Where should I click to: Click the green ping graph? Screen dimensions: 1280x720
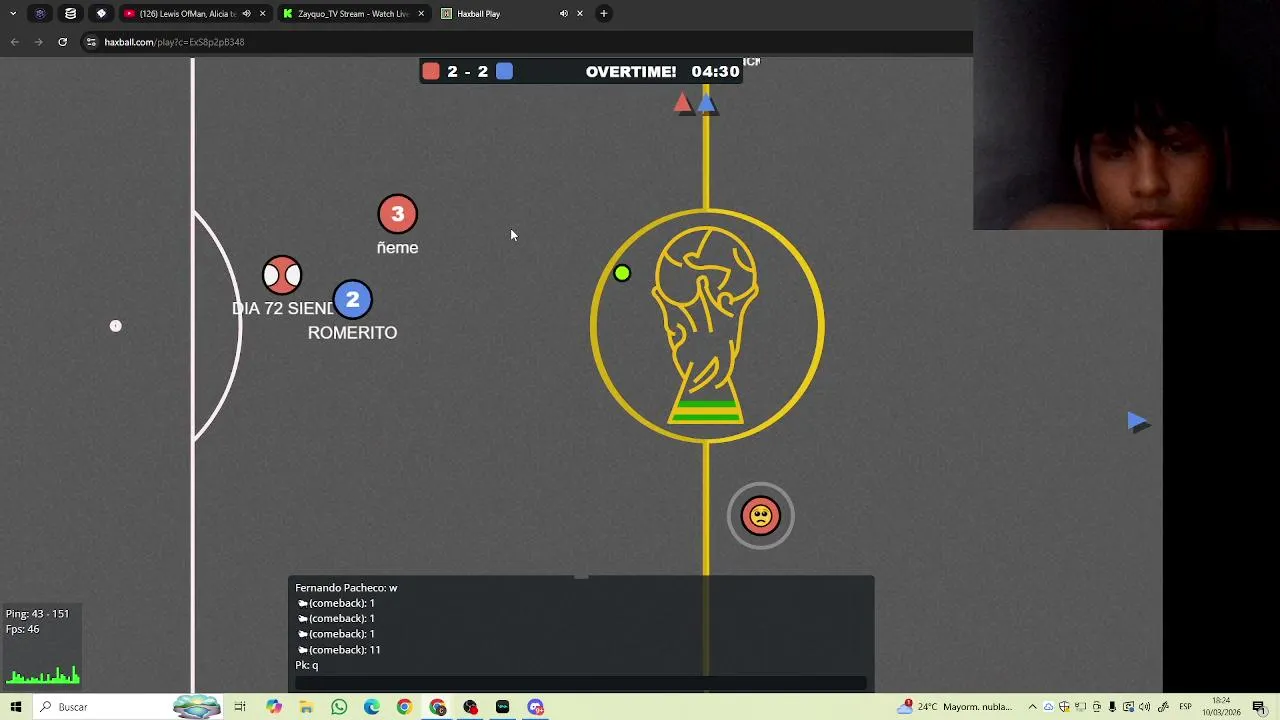(43, 675)
